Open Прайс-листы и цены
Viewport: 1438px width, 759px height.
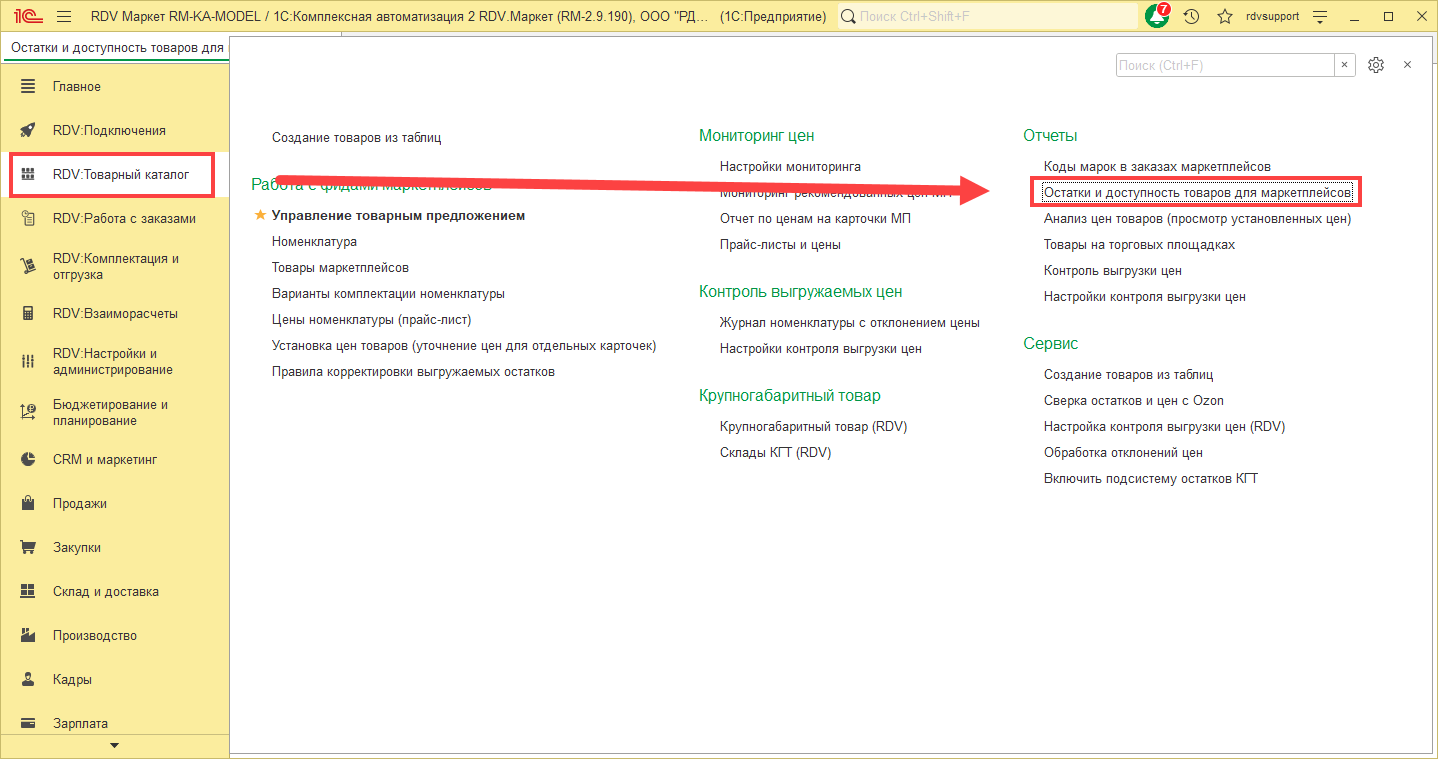[x=780, y=244]
